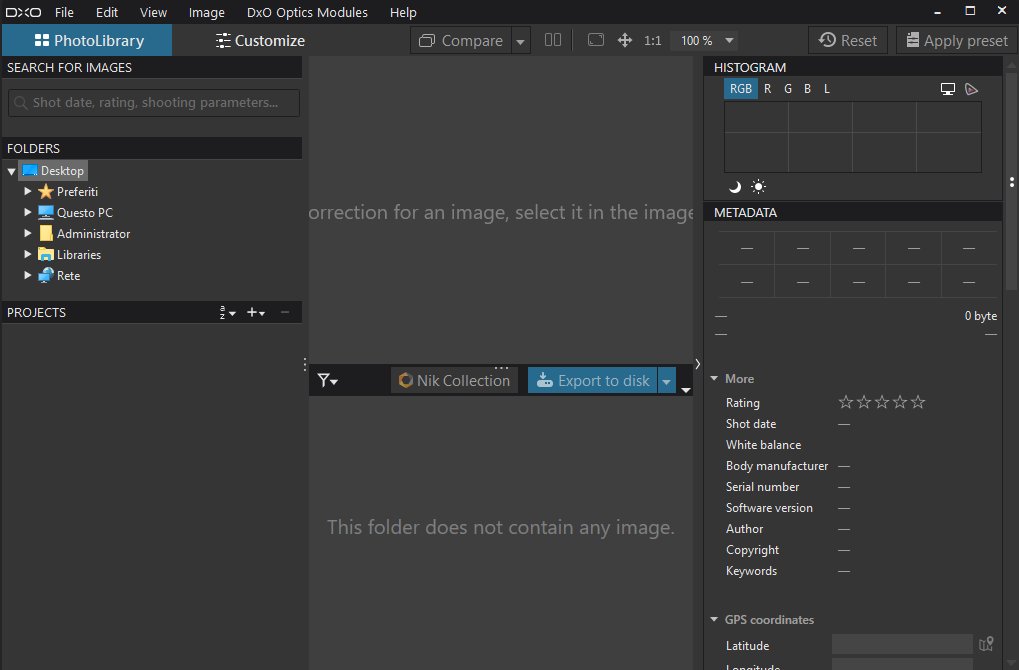1019x670 pixels.
Task: Collapse the More metadata section
Action: (714, 378)
